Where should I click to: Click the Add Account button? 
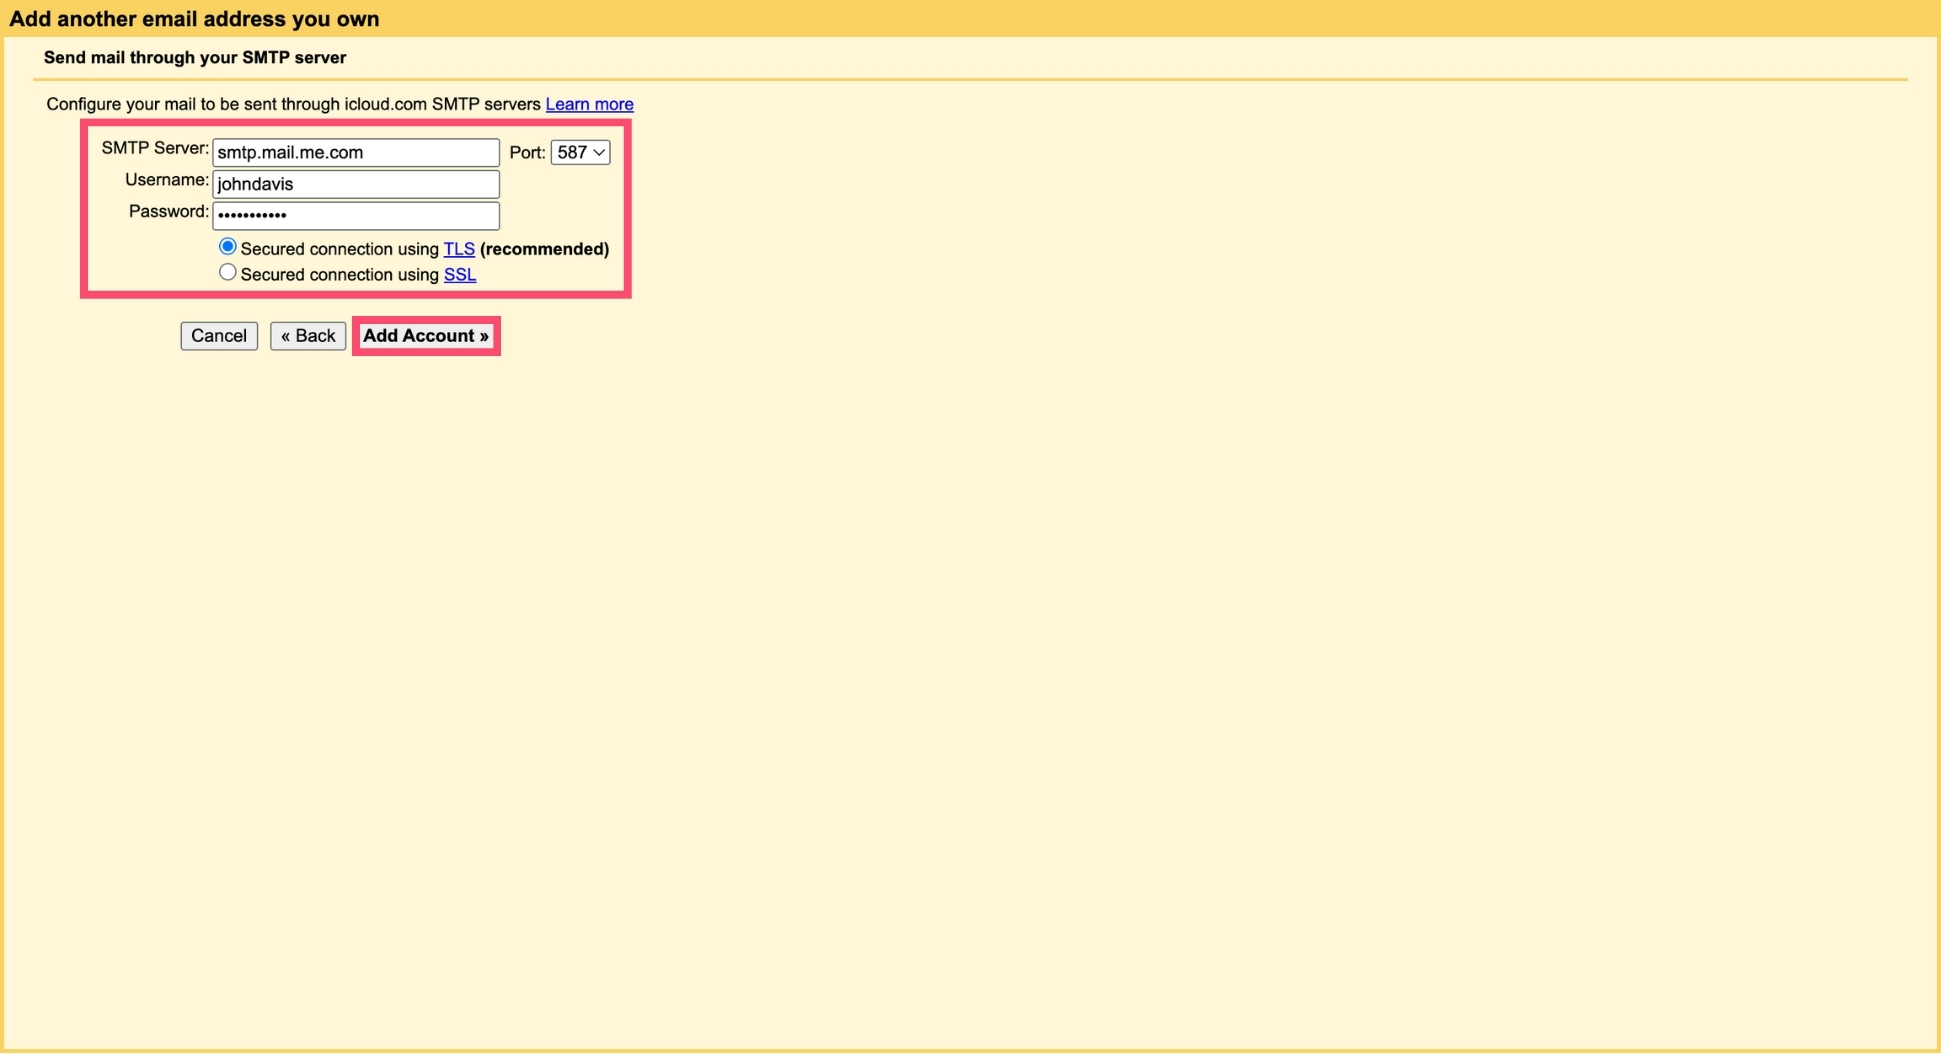coord(426,336)
